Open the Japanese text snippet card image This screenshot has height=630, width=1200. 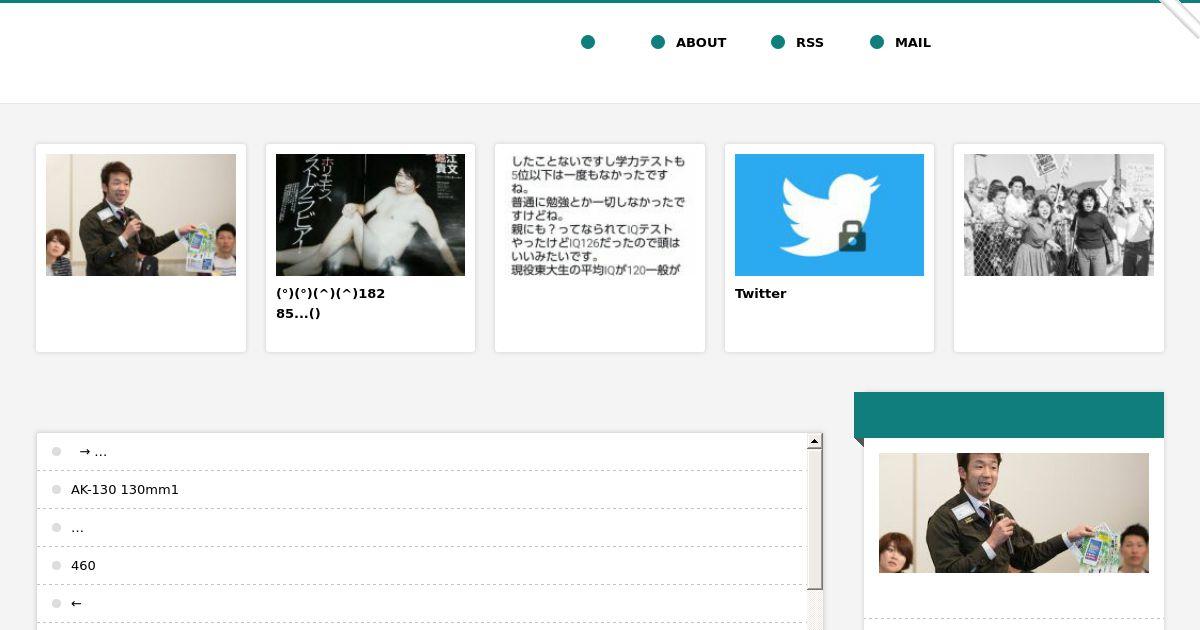[x=599, y=215]
